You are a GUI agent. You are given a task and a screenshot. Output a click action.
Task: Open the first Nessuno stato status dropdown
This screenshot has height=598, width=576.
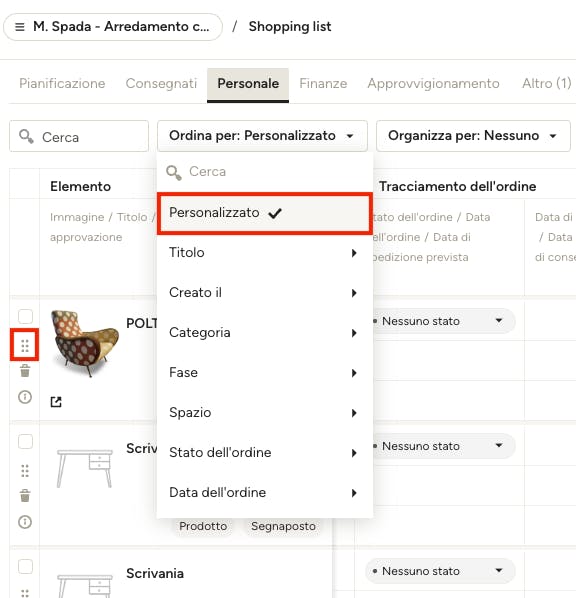[x=440, y=321]
